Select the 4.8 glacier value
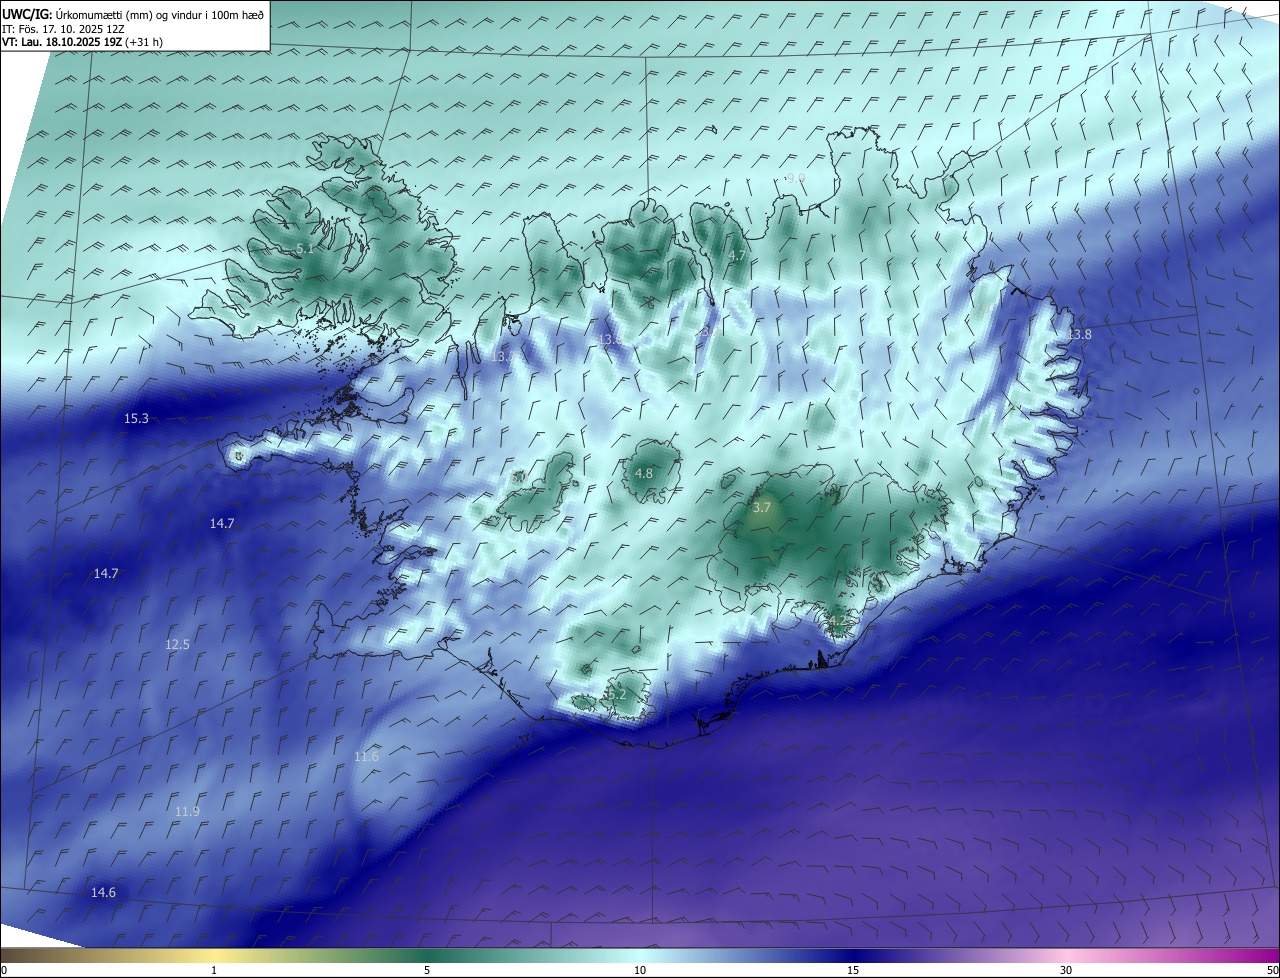 point(644,474)
